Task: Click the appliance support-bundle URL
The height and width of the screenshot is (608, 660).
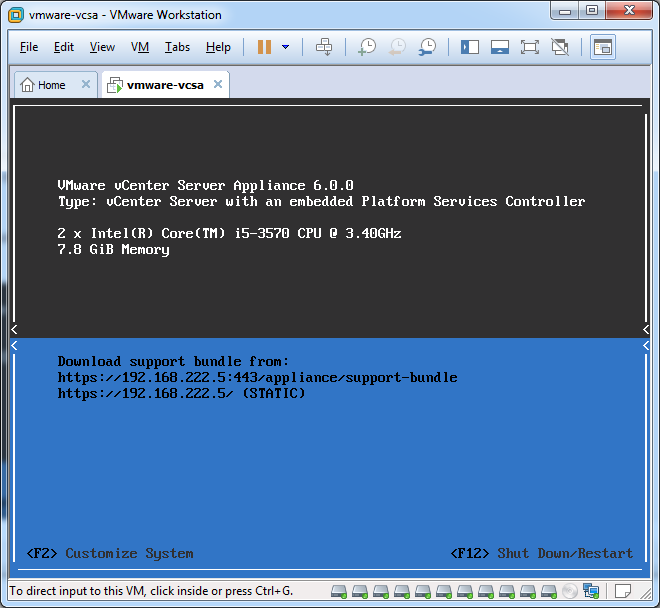Action: (257, 378)
